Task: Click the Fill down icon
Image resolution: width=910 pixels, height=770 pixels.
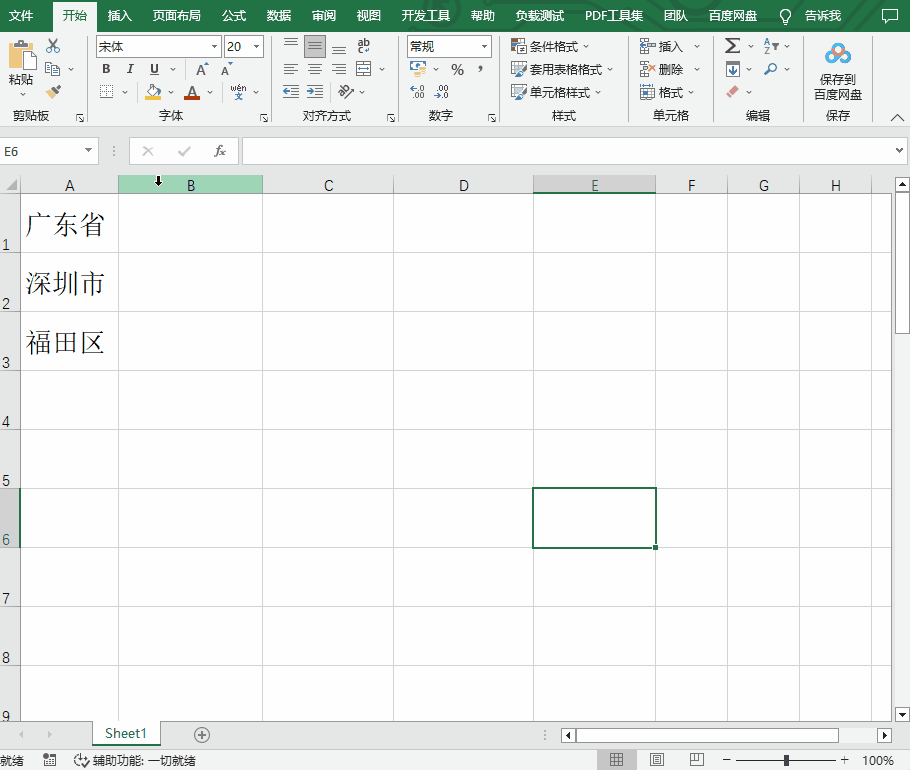Action: [x=733, y=69]
